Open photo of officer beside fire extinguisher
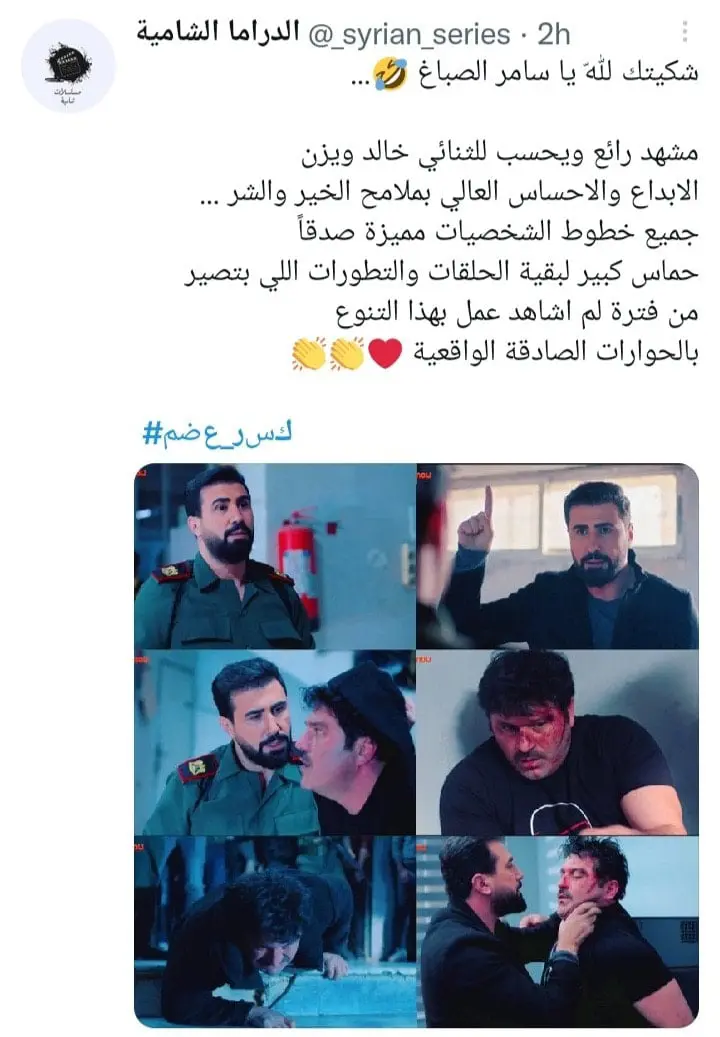This screenshot has height=1037, width=720. tap(274, 556)
